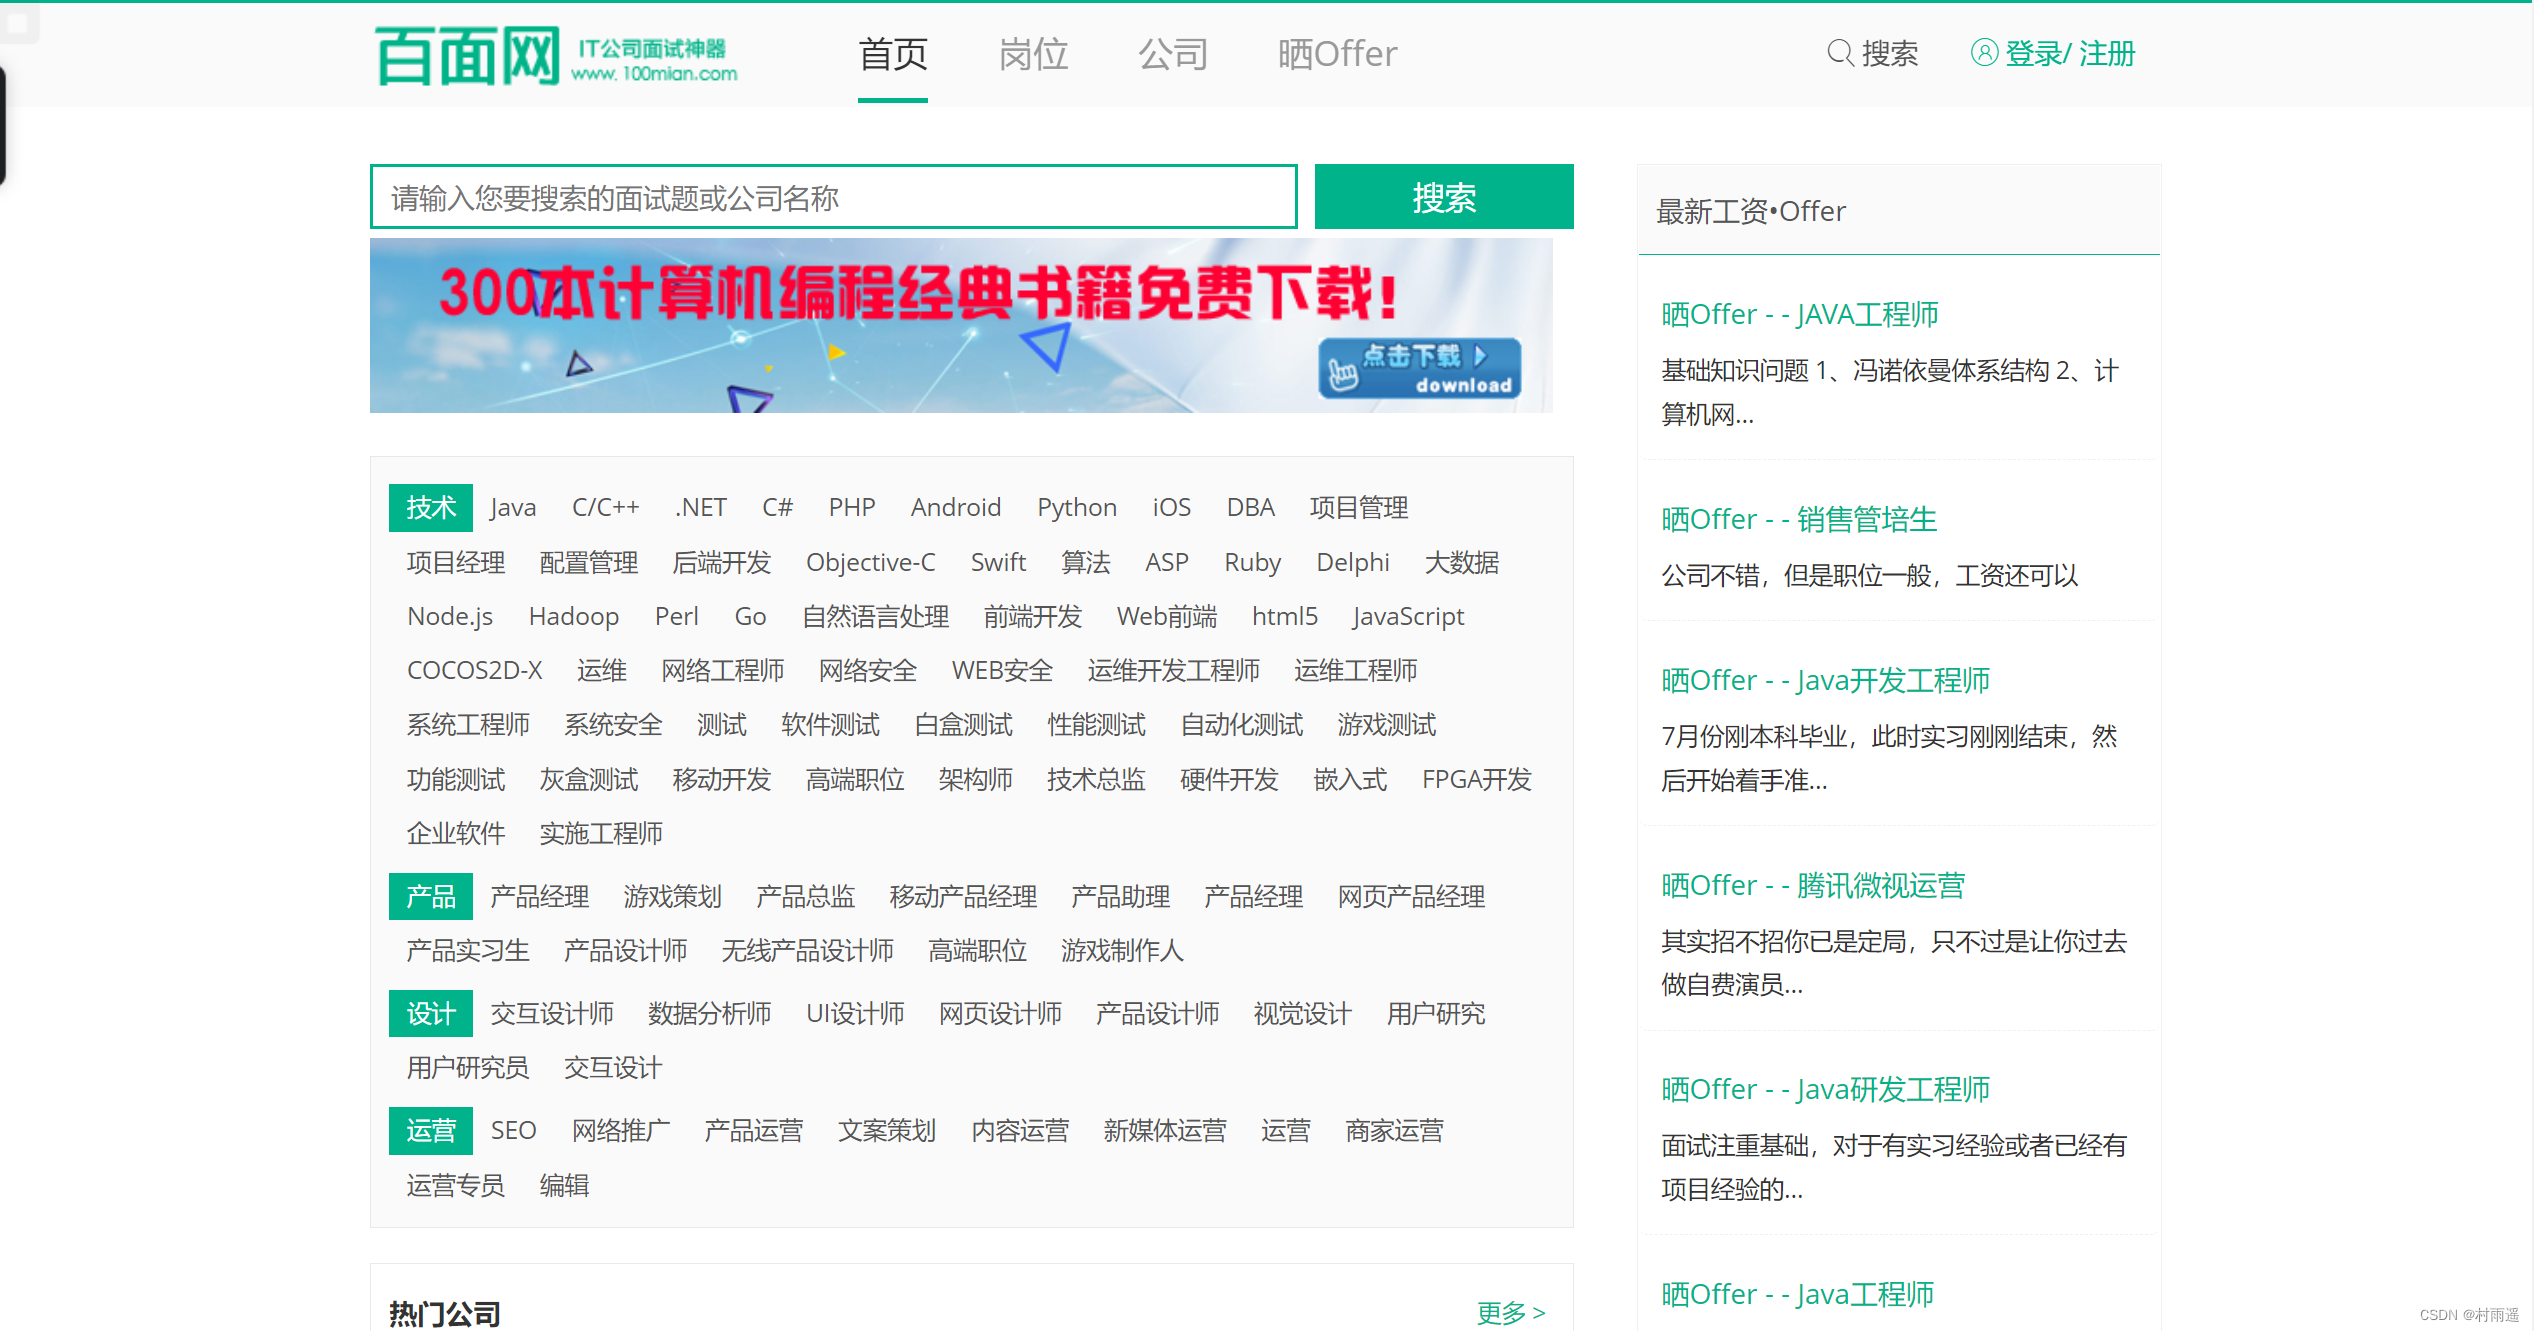Select the 运营 category label
Screen dimensions: 2534x1331
coord(431,1131)
